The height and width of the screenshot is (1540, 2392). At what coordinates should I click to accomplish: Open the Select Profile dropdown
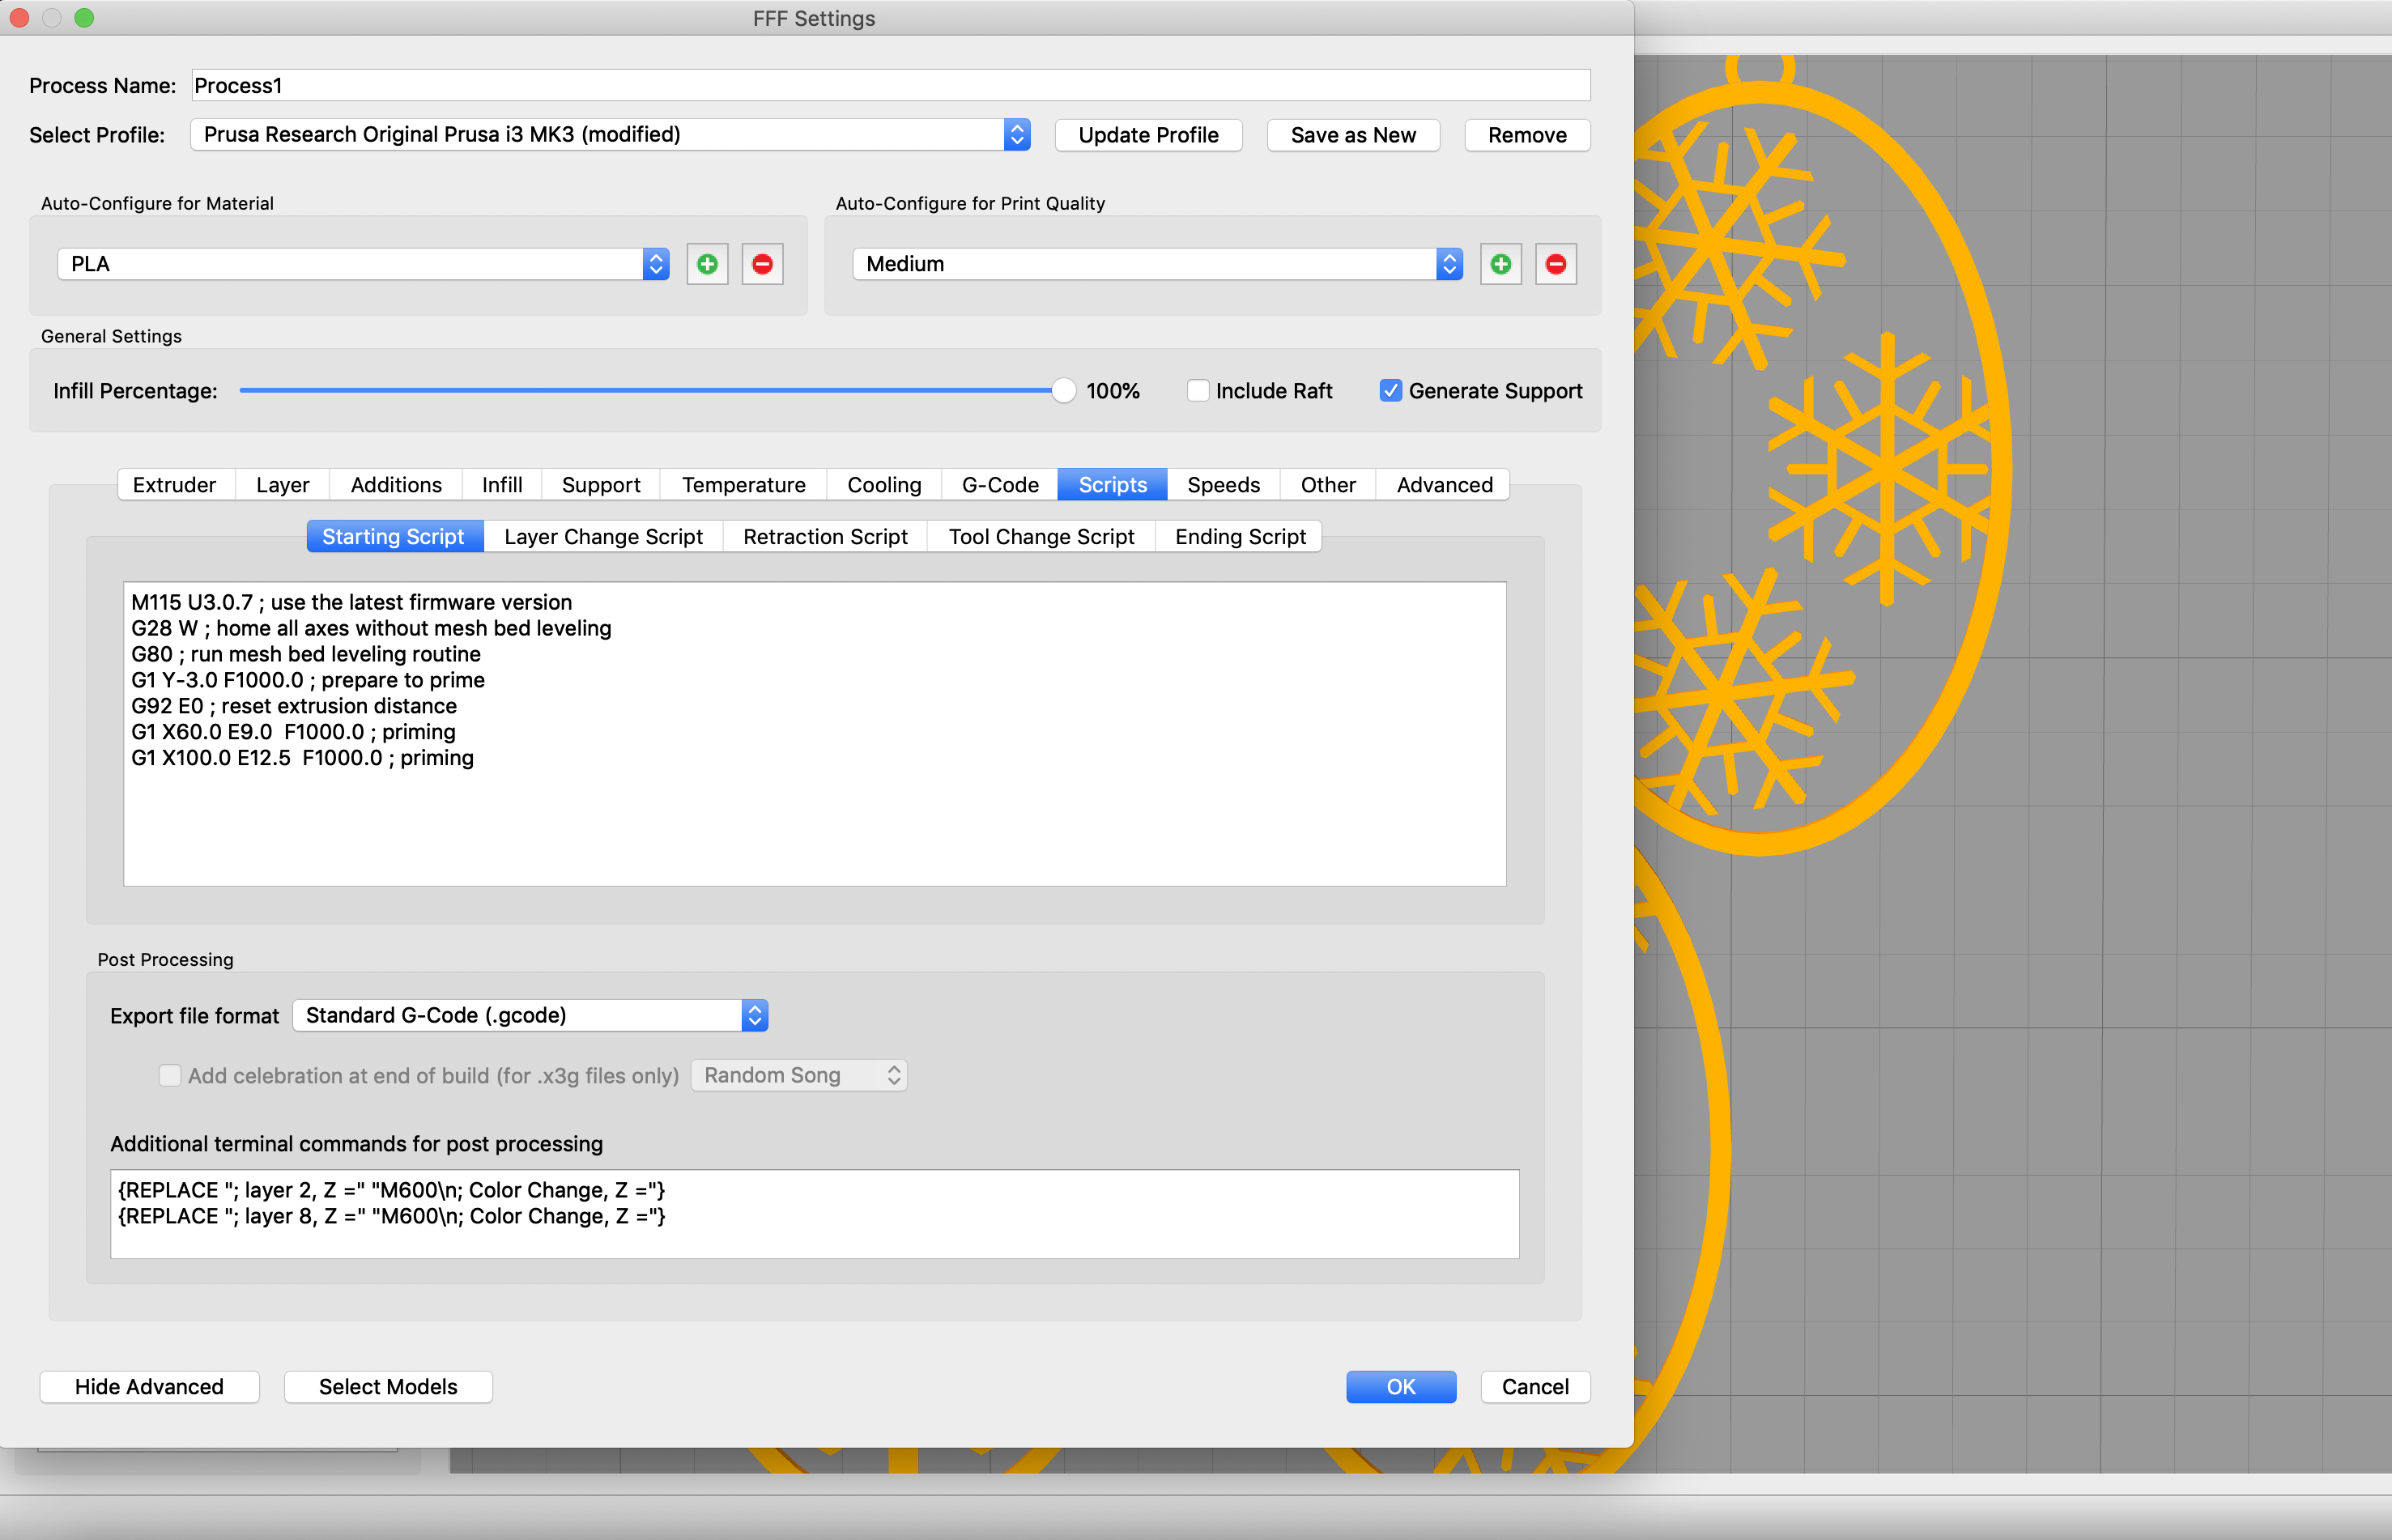click(610, 135)
